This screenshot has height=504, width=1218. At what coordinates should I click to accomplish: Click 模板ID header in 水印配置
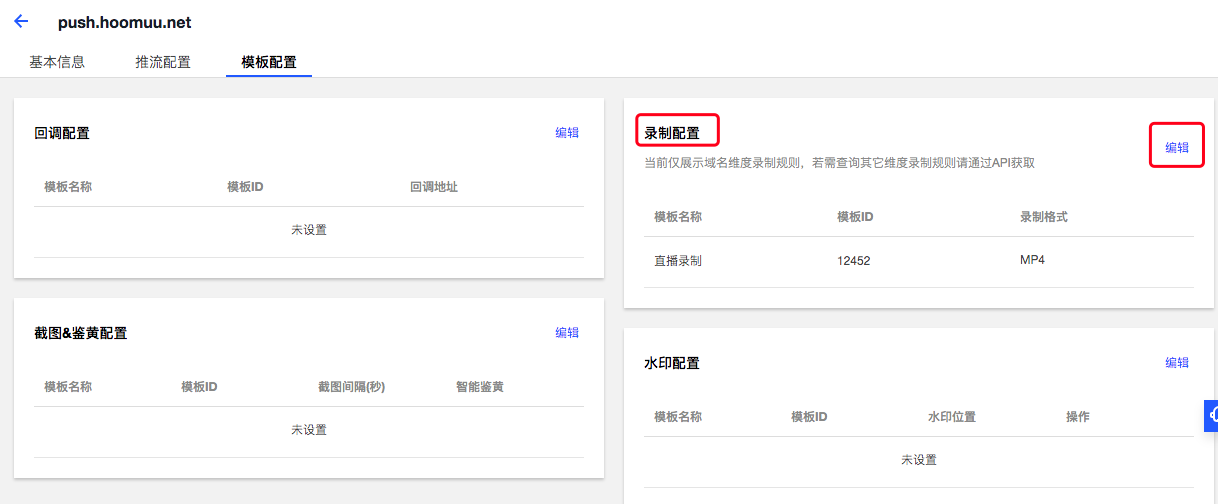click(x=809, y=416)
